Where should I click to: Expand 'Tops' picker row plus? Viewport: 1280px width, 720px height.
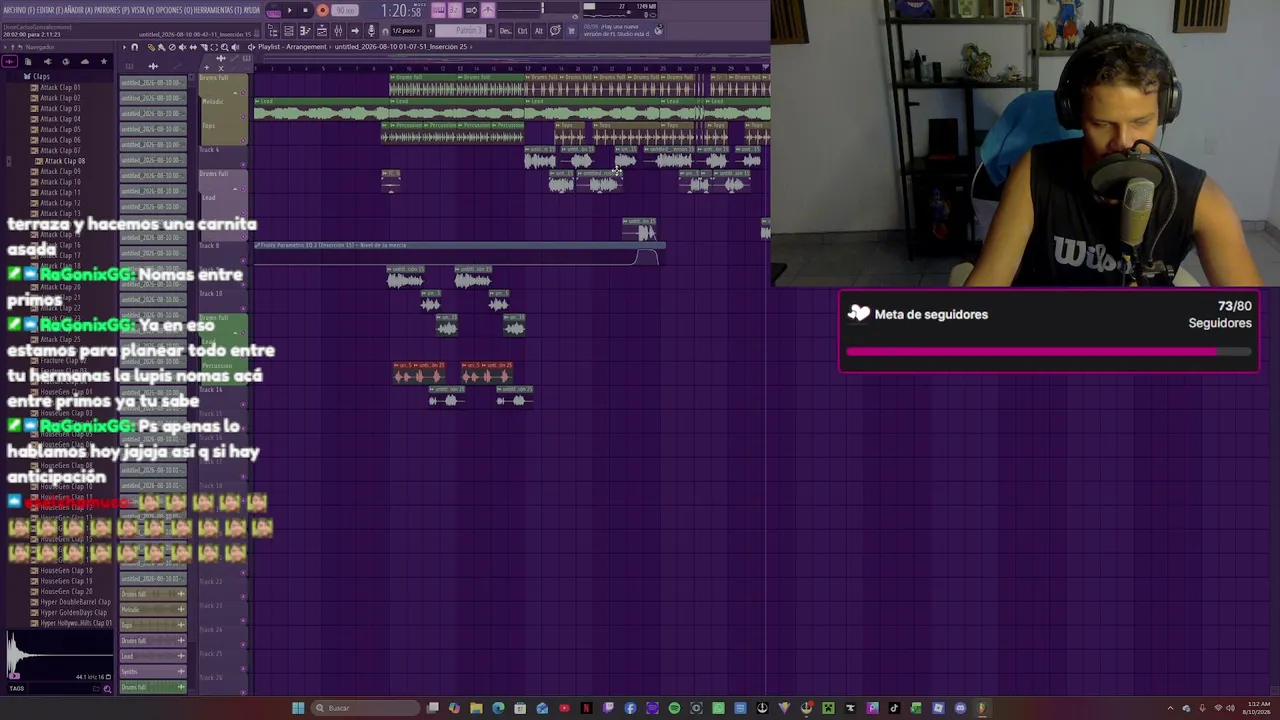(181, 625)
